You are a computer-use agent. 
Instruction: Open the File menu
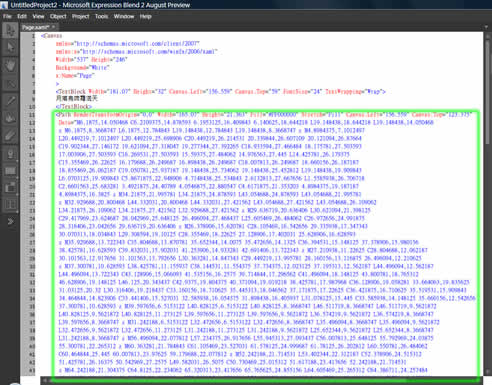(x=7, y=16)
